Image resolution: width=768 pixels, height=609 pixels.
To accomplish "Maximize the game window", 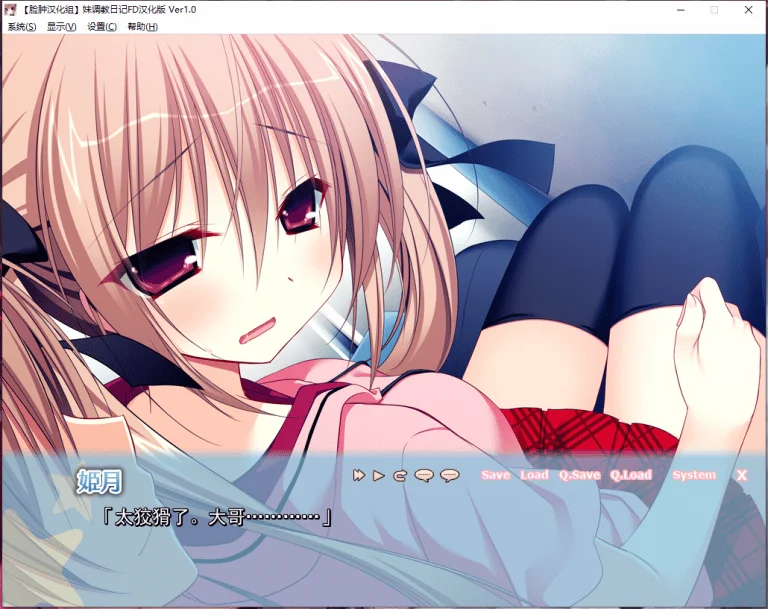I will pos(714,9).
